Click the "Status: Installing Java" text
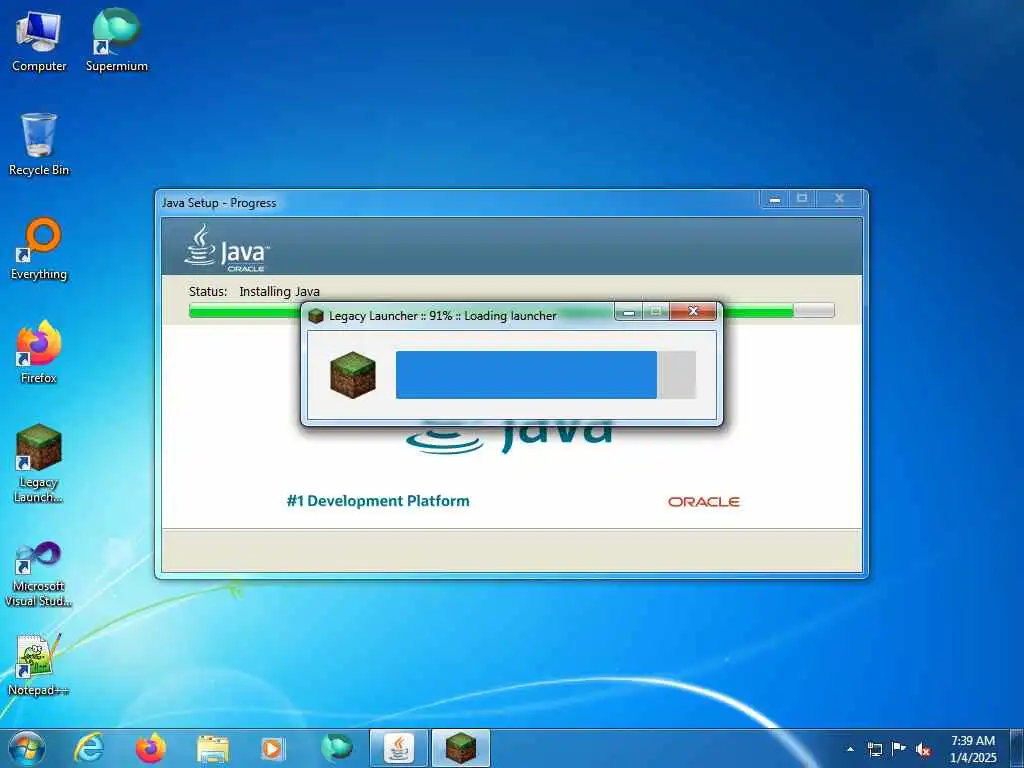 (254, 291)
